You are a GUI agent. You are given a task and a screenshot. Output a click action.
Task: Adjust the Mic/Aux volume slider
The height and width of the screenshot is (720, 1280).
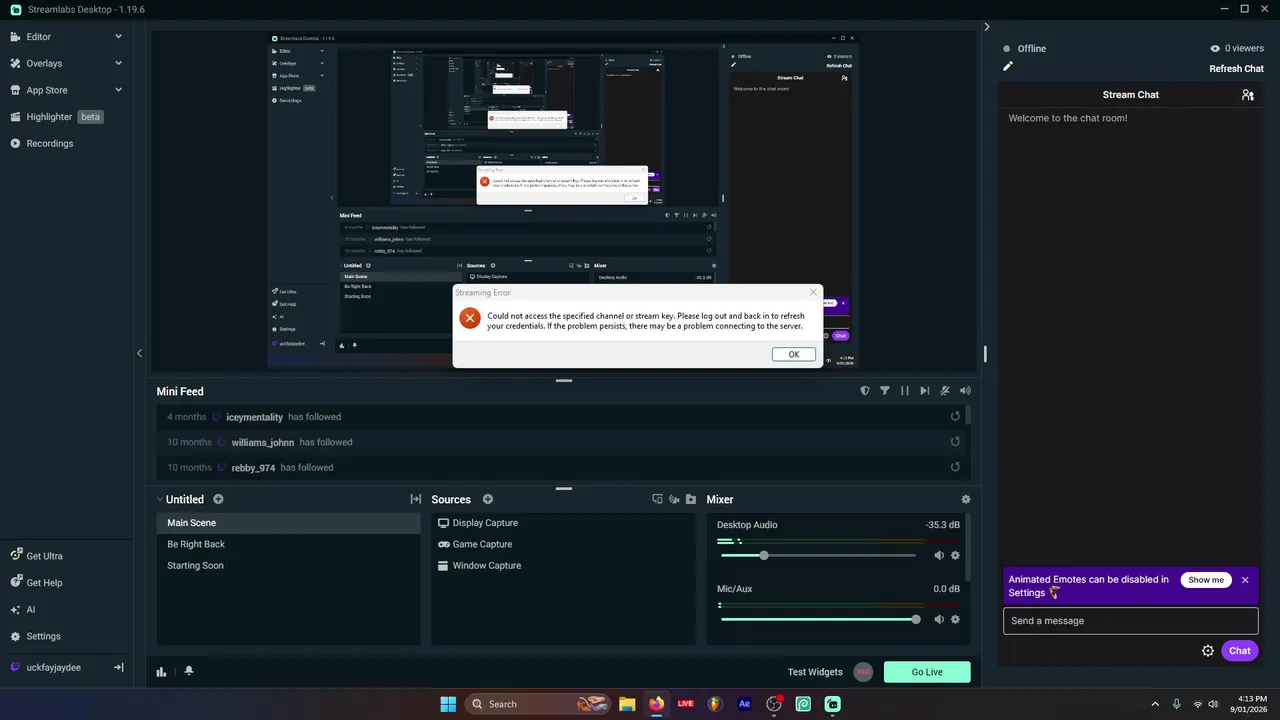[x=818, y=619]
